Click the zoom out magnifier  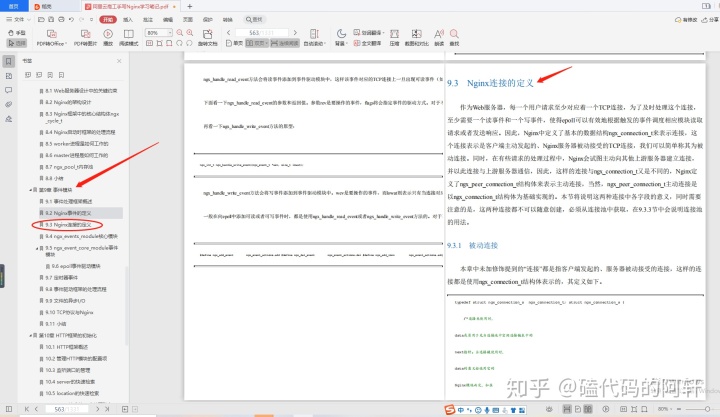coord(180,33)
